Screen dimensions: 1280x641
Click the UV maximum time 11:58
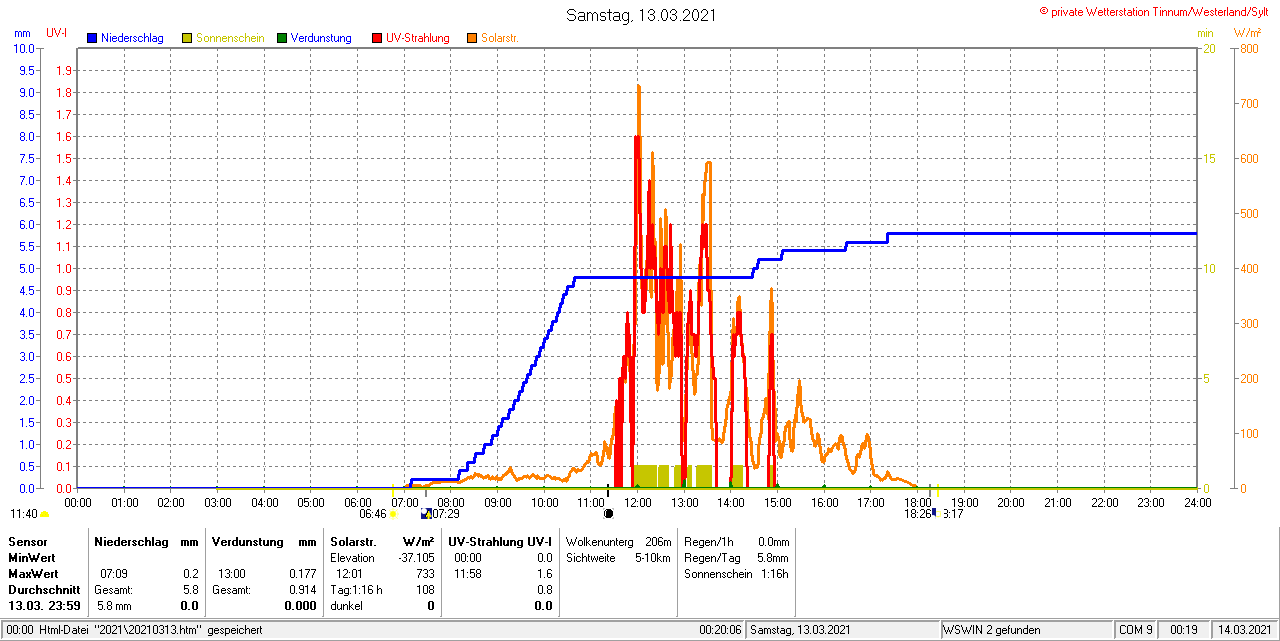point(468,574)
